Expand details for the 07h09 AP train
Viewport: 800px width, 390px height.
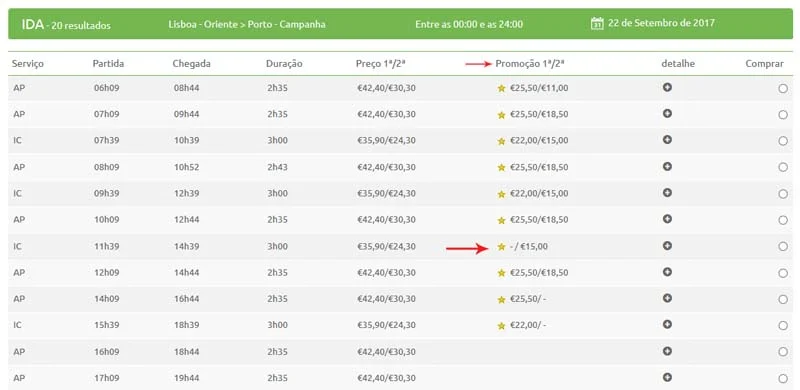pos(667,113)
